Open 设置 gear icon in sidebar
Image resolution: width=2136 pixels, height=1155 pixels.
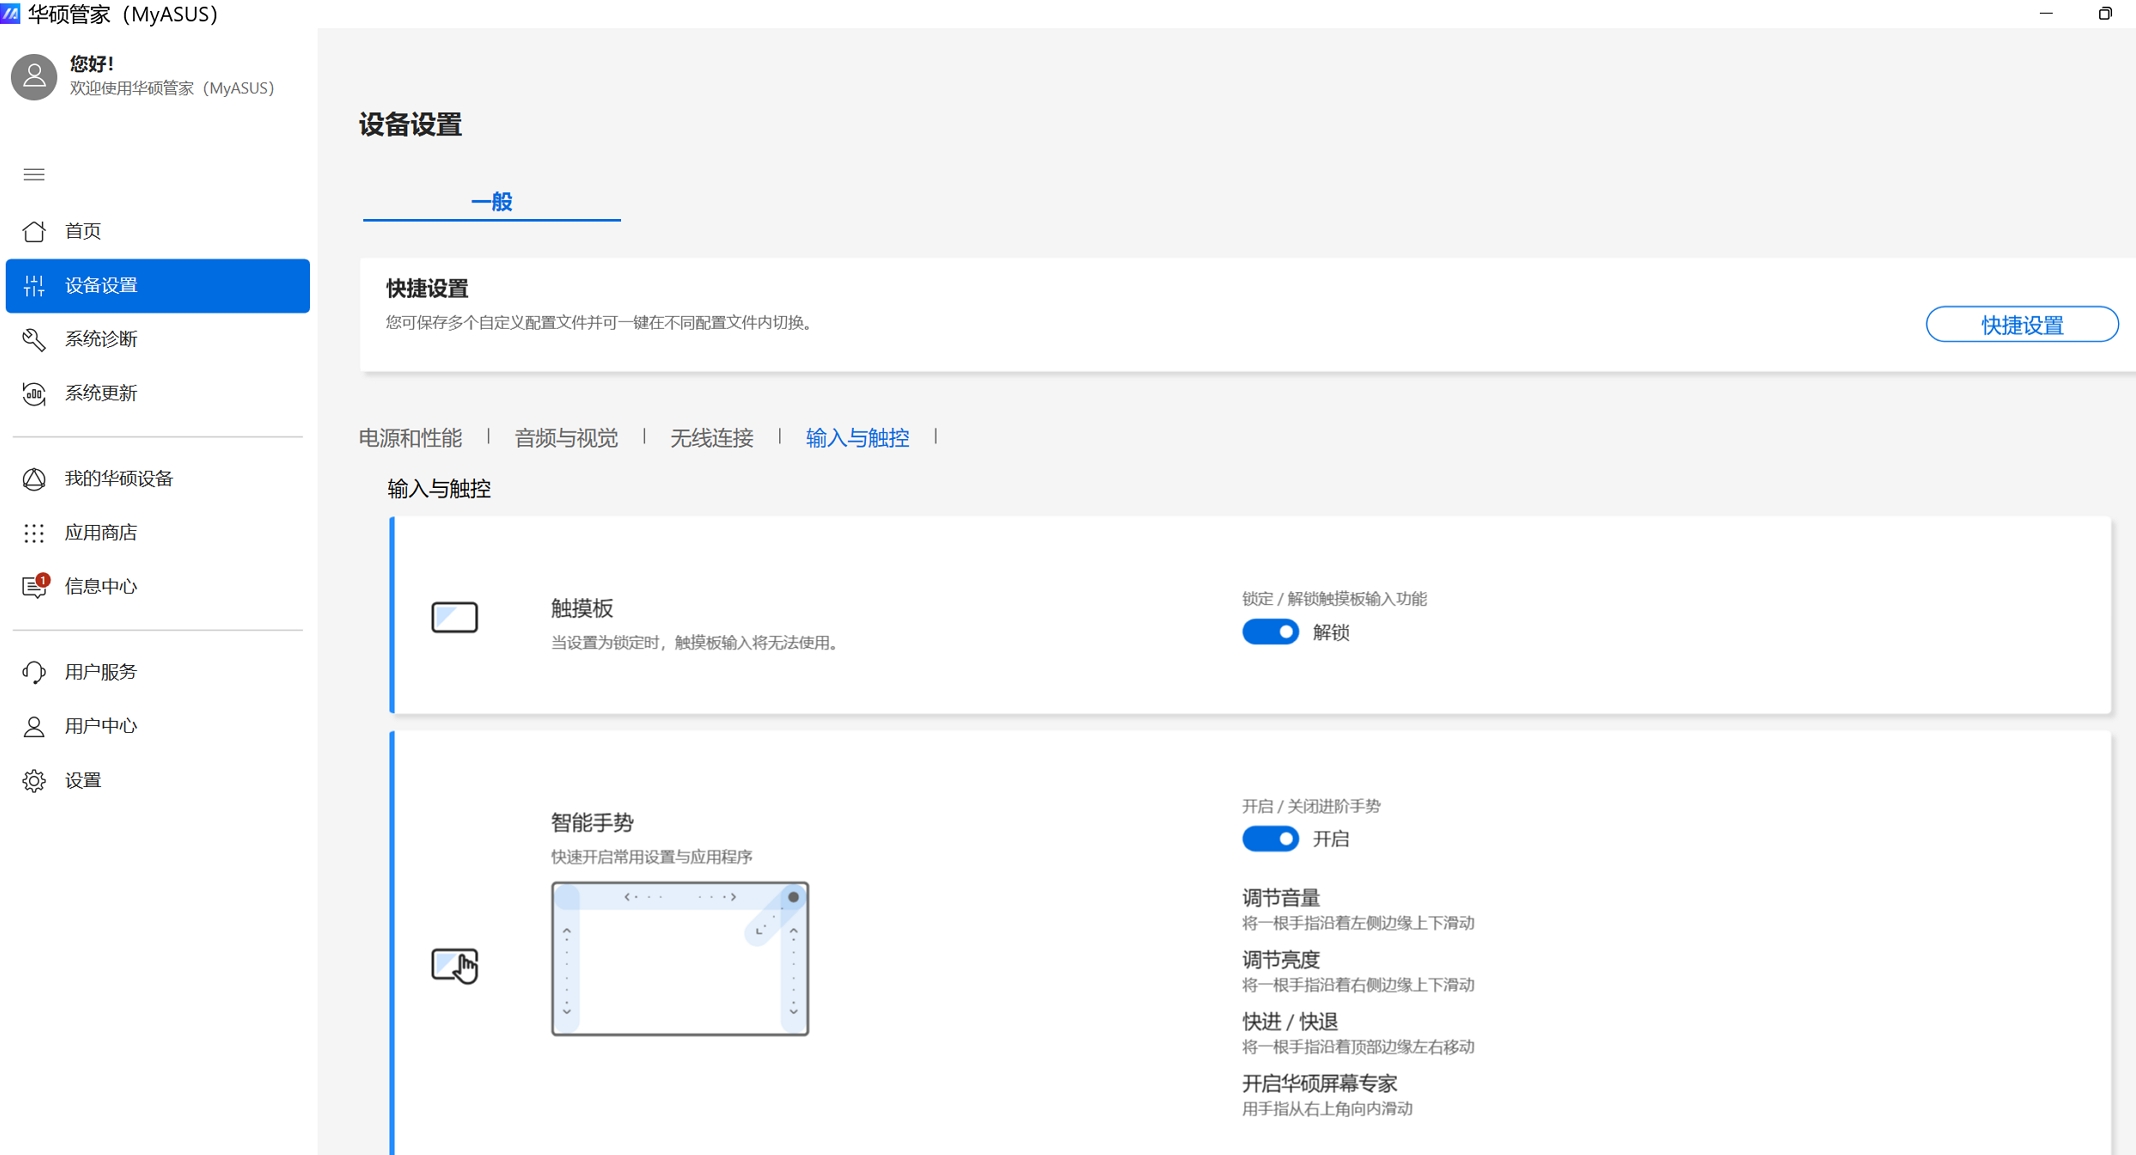tap(34, 780)
